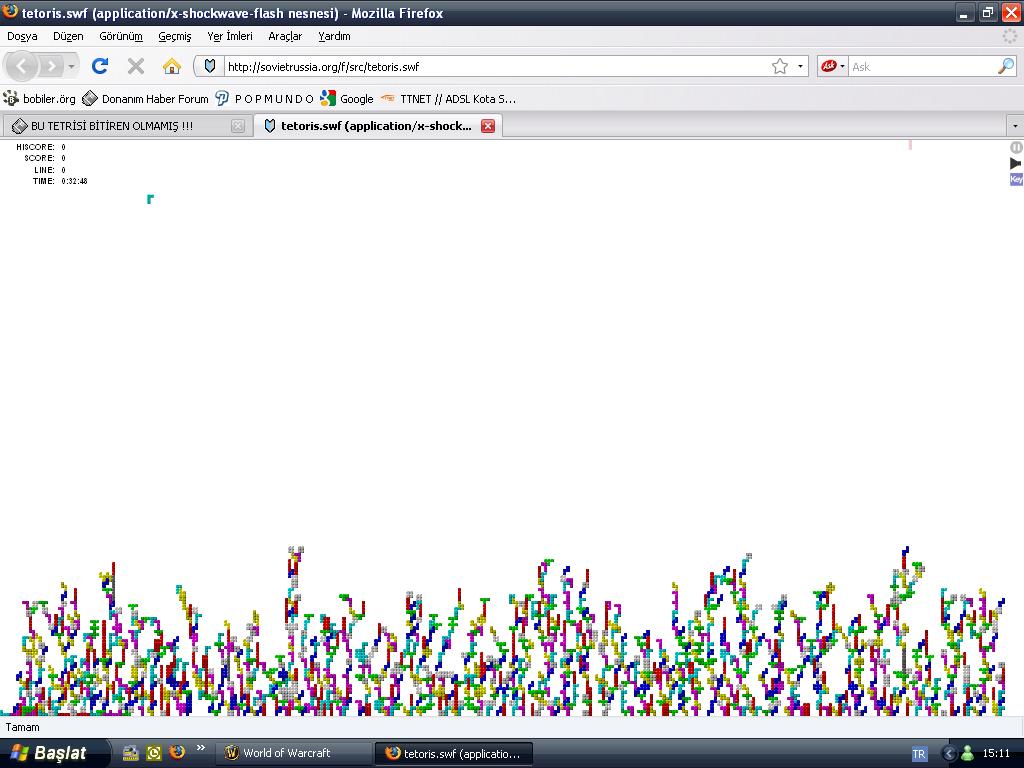
Task: Click the Tamam status bar text
Action: (x=22, y=727)
